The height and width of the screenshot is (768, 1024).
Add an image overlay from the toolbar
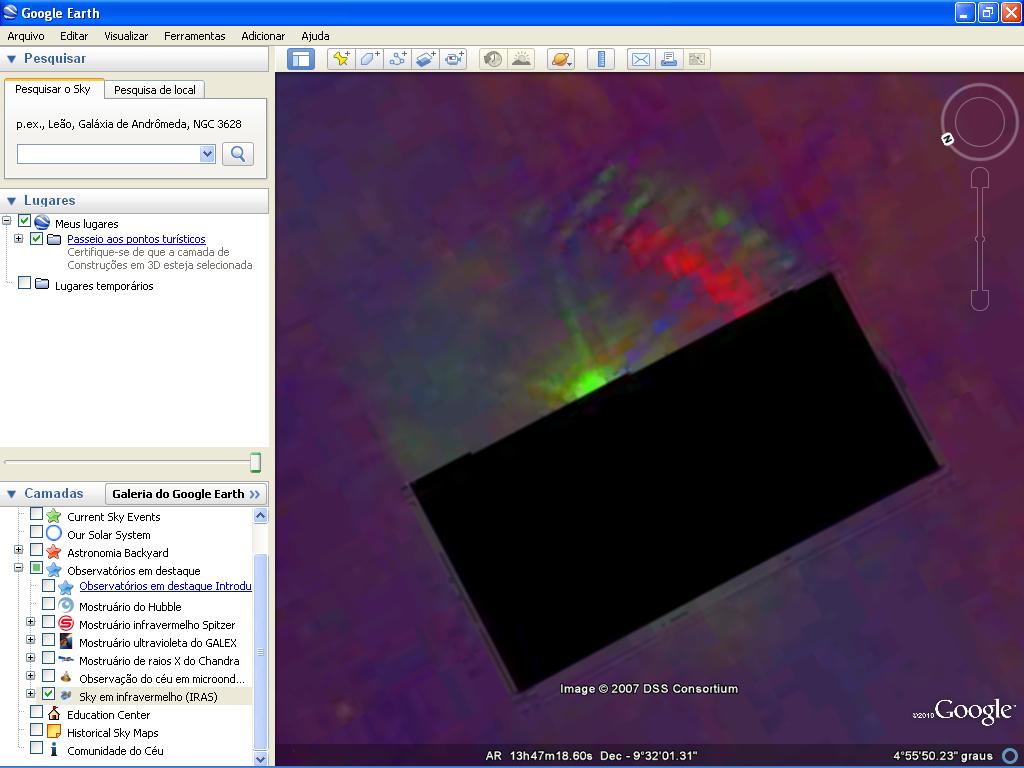coord(426,59)
